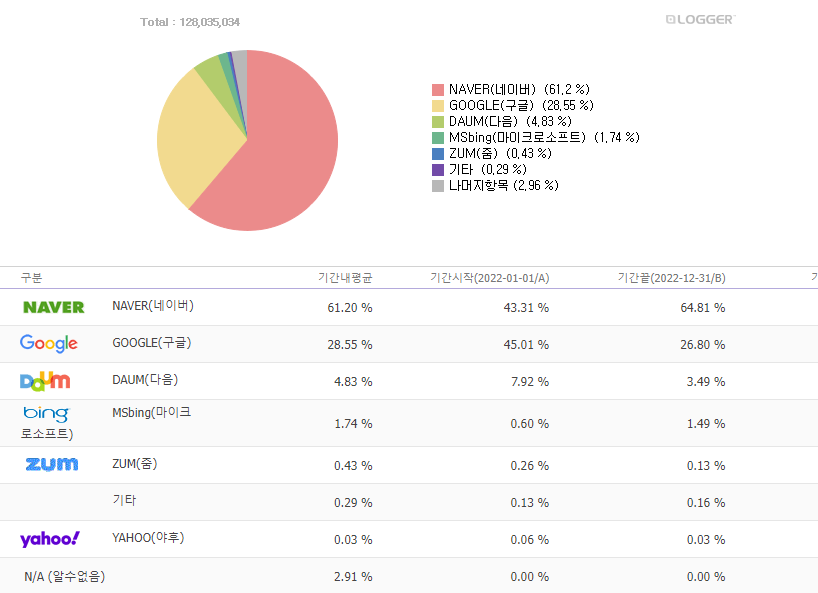Click GOOGLE period end value 26.80 %

point(703,345)
